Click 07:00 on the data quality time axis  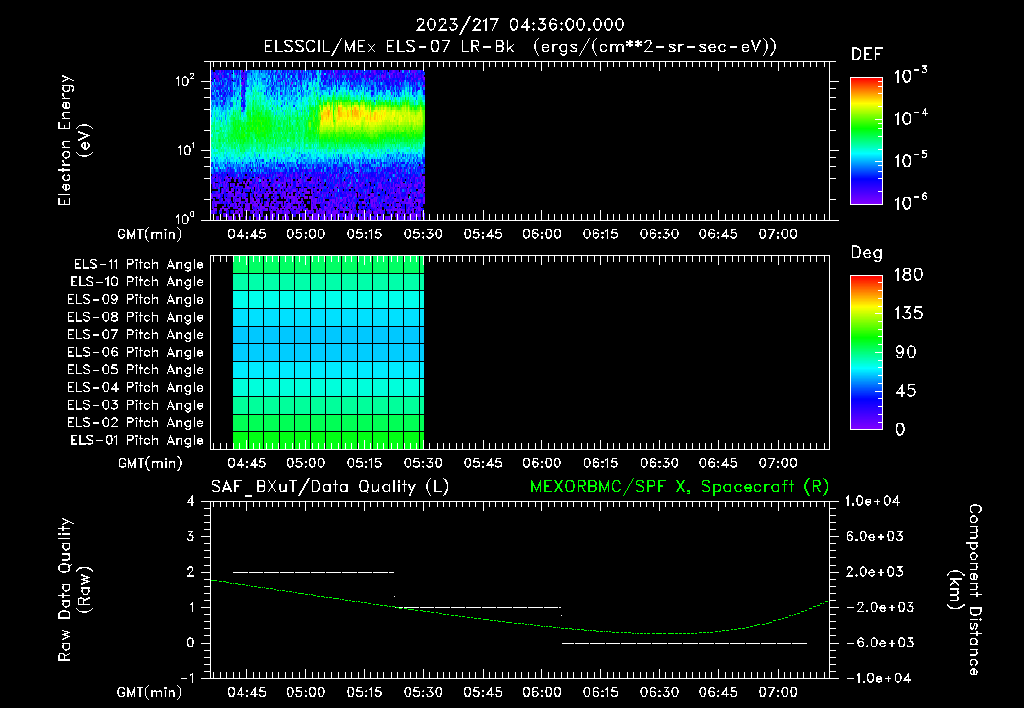(x=778, y=692)
